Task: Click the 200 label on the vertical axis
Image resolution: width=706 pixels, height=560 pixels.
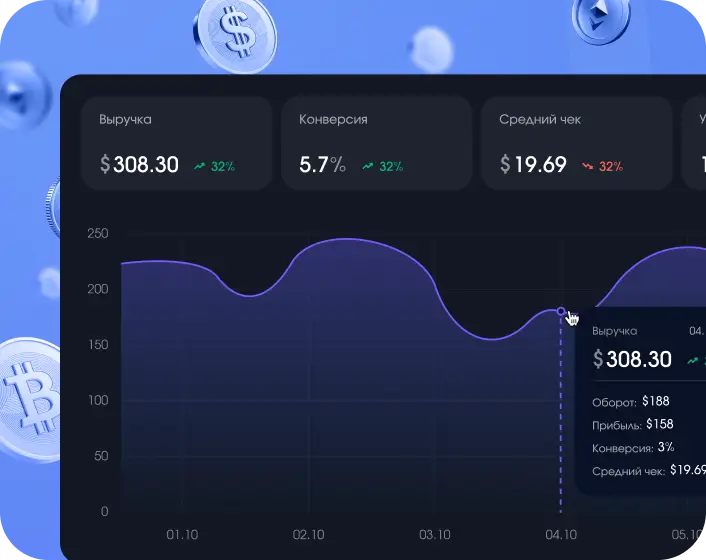Action: coord(98,289)
